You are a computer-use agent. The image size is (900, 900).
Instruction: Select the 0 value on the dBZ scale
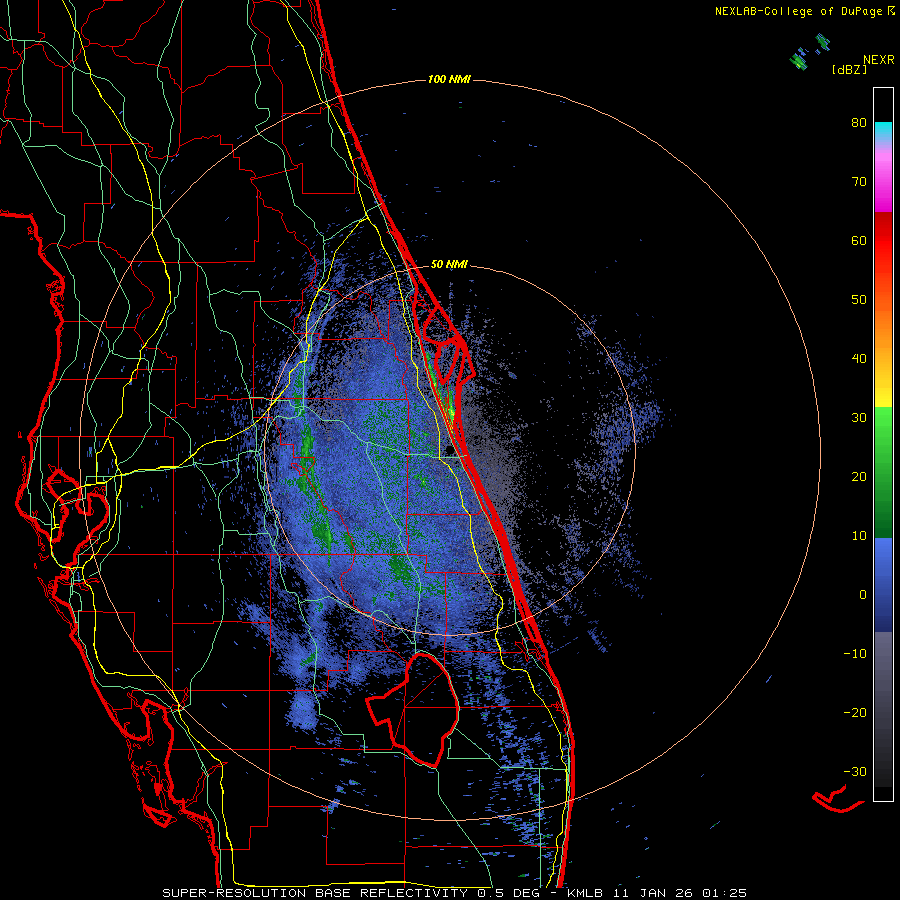(863, 595)
